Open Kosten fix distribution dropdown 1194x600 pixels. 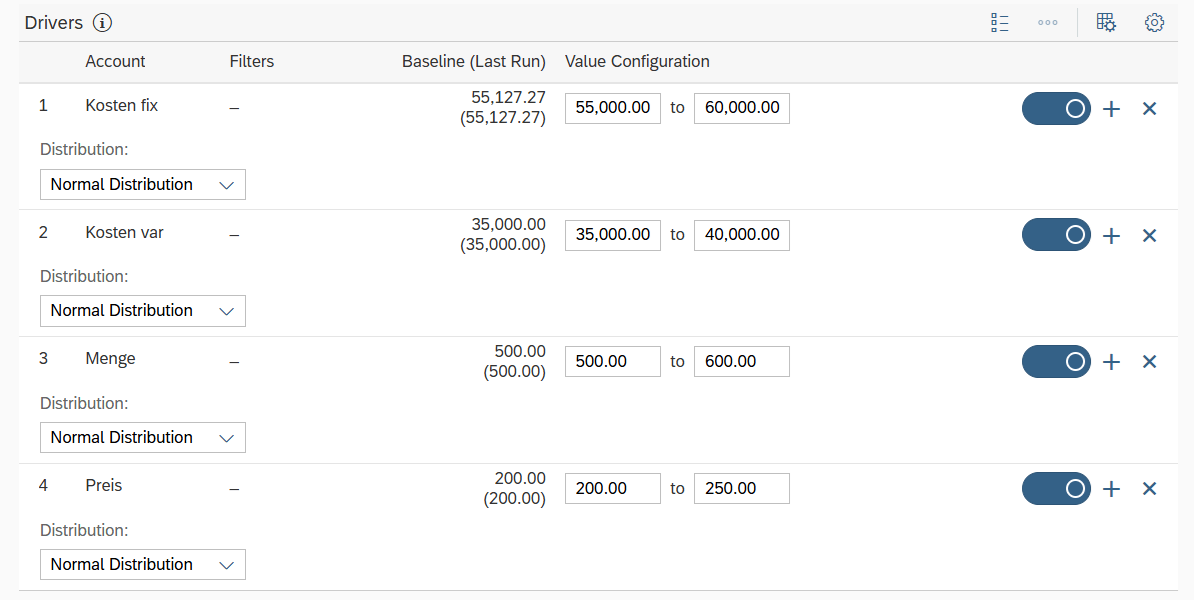point(143,184)
